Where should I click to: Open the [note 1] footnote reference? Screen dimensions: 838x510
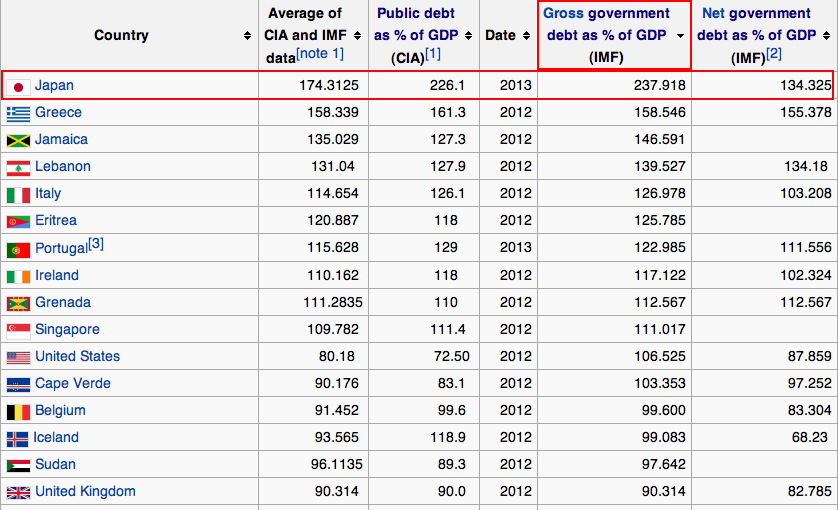321,53
